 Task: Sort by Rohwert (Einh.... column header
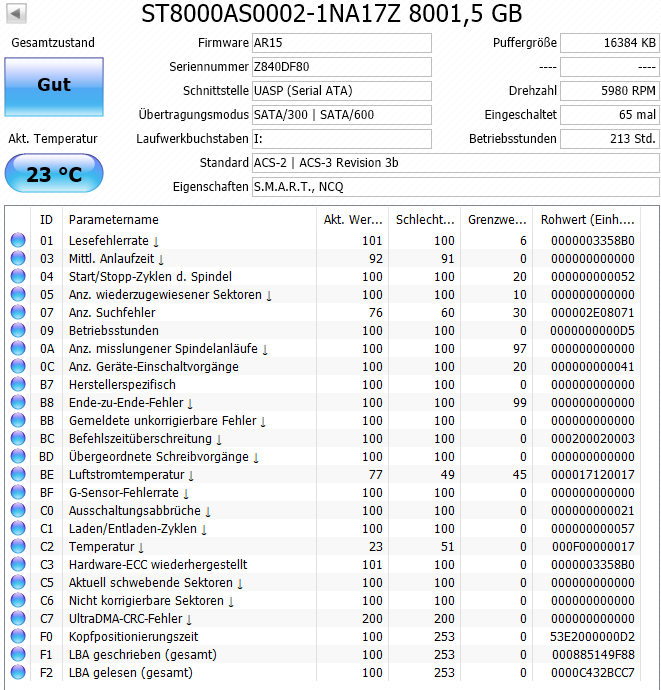587,220
